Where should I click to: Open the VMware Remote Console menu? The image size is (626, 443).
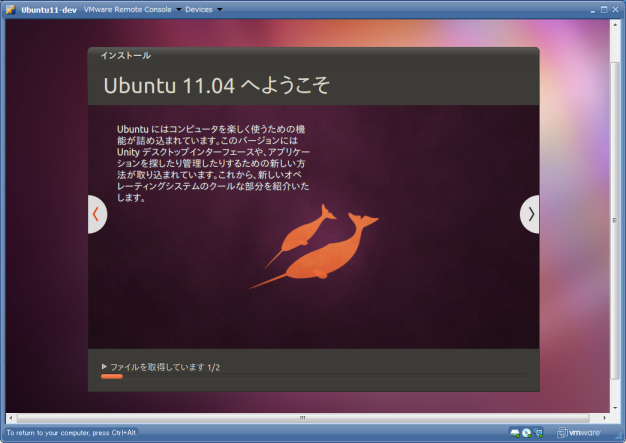coord(132,10)
